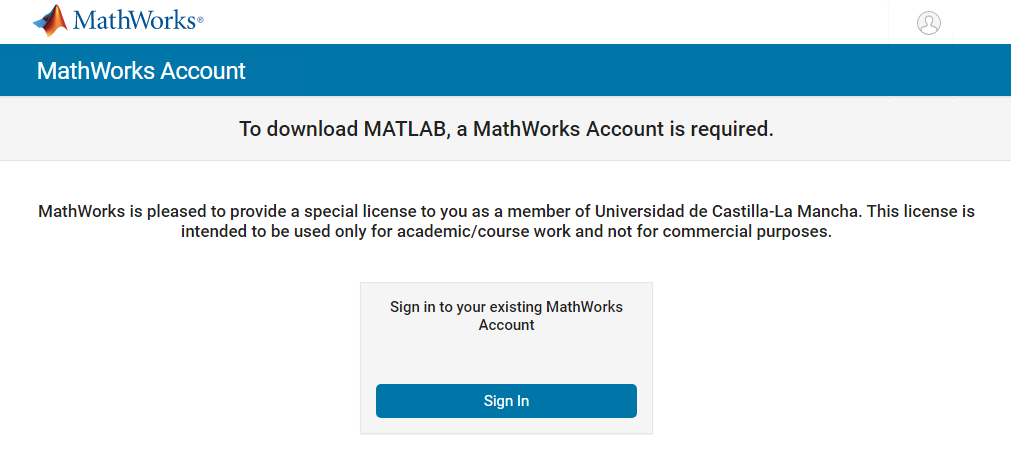Image resolution: width=1011 pixels, height=453 pixels.
Task: Click the MathWorks wordmark text
Action: pyautogui.click(x=134, y=20)
